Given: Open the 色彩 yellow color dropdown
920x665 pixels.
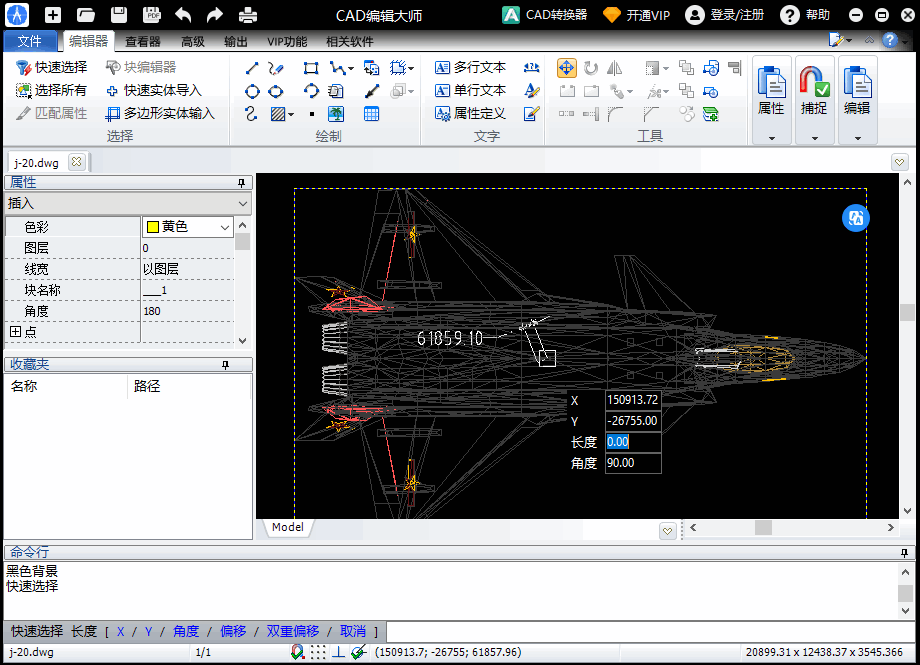Looking at the screenshot, I should tap(224, 227).
